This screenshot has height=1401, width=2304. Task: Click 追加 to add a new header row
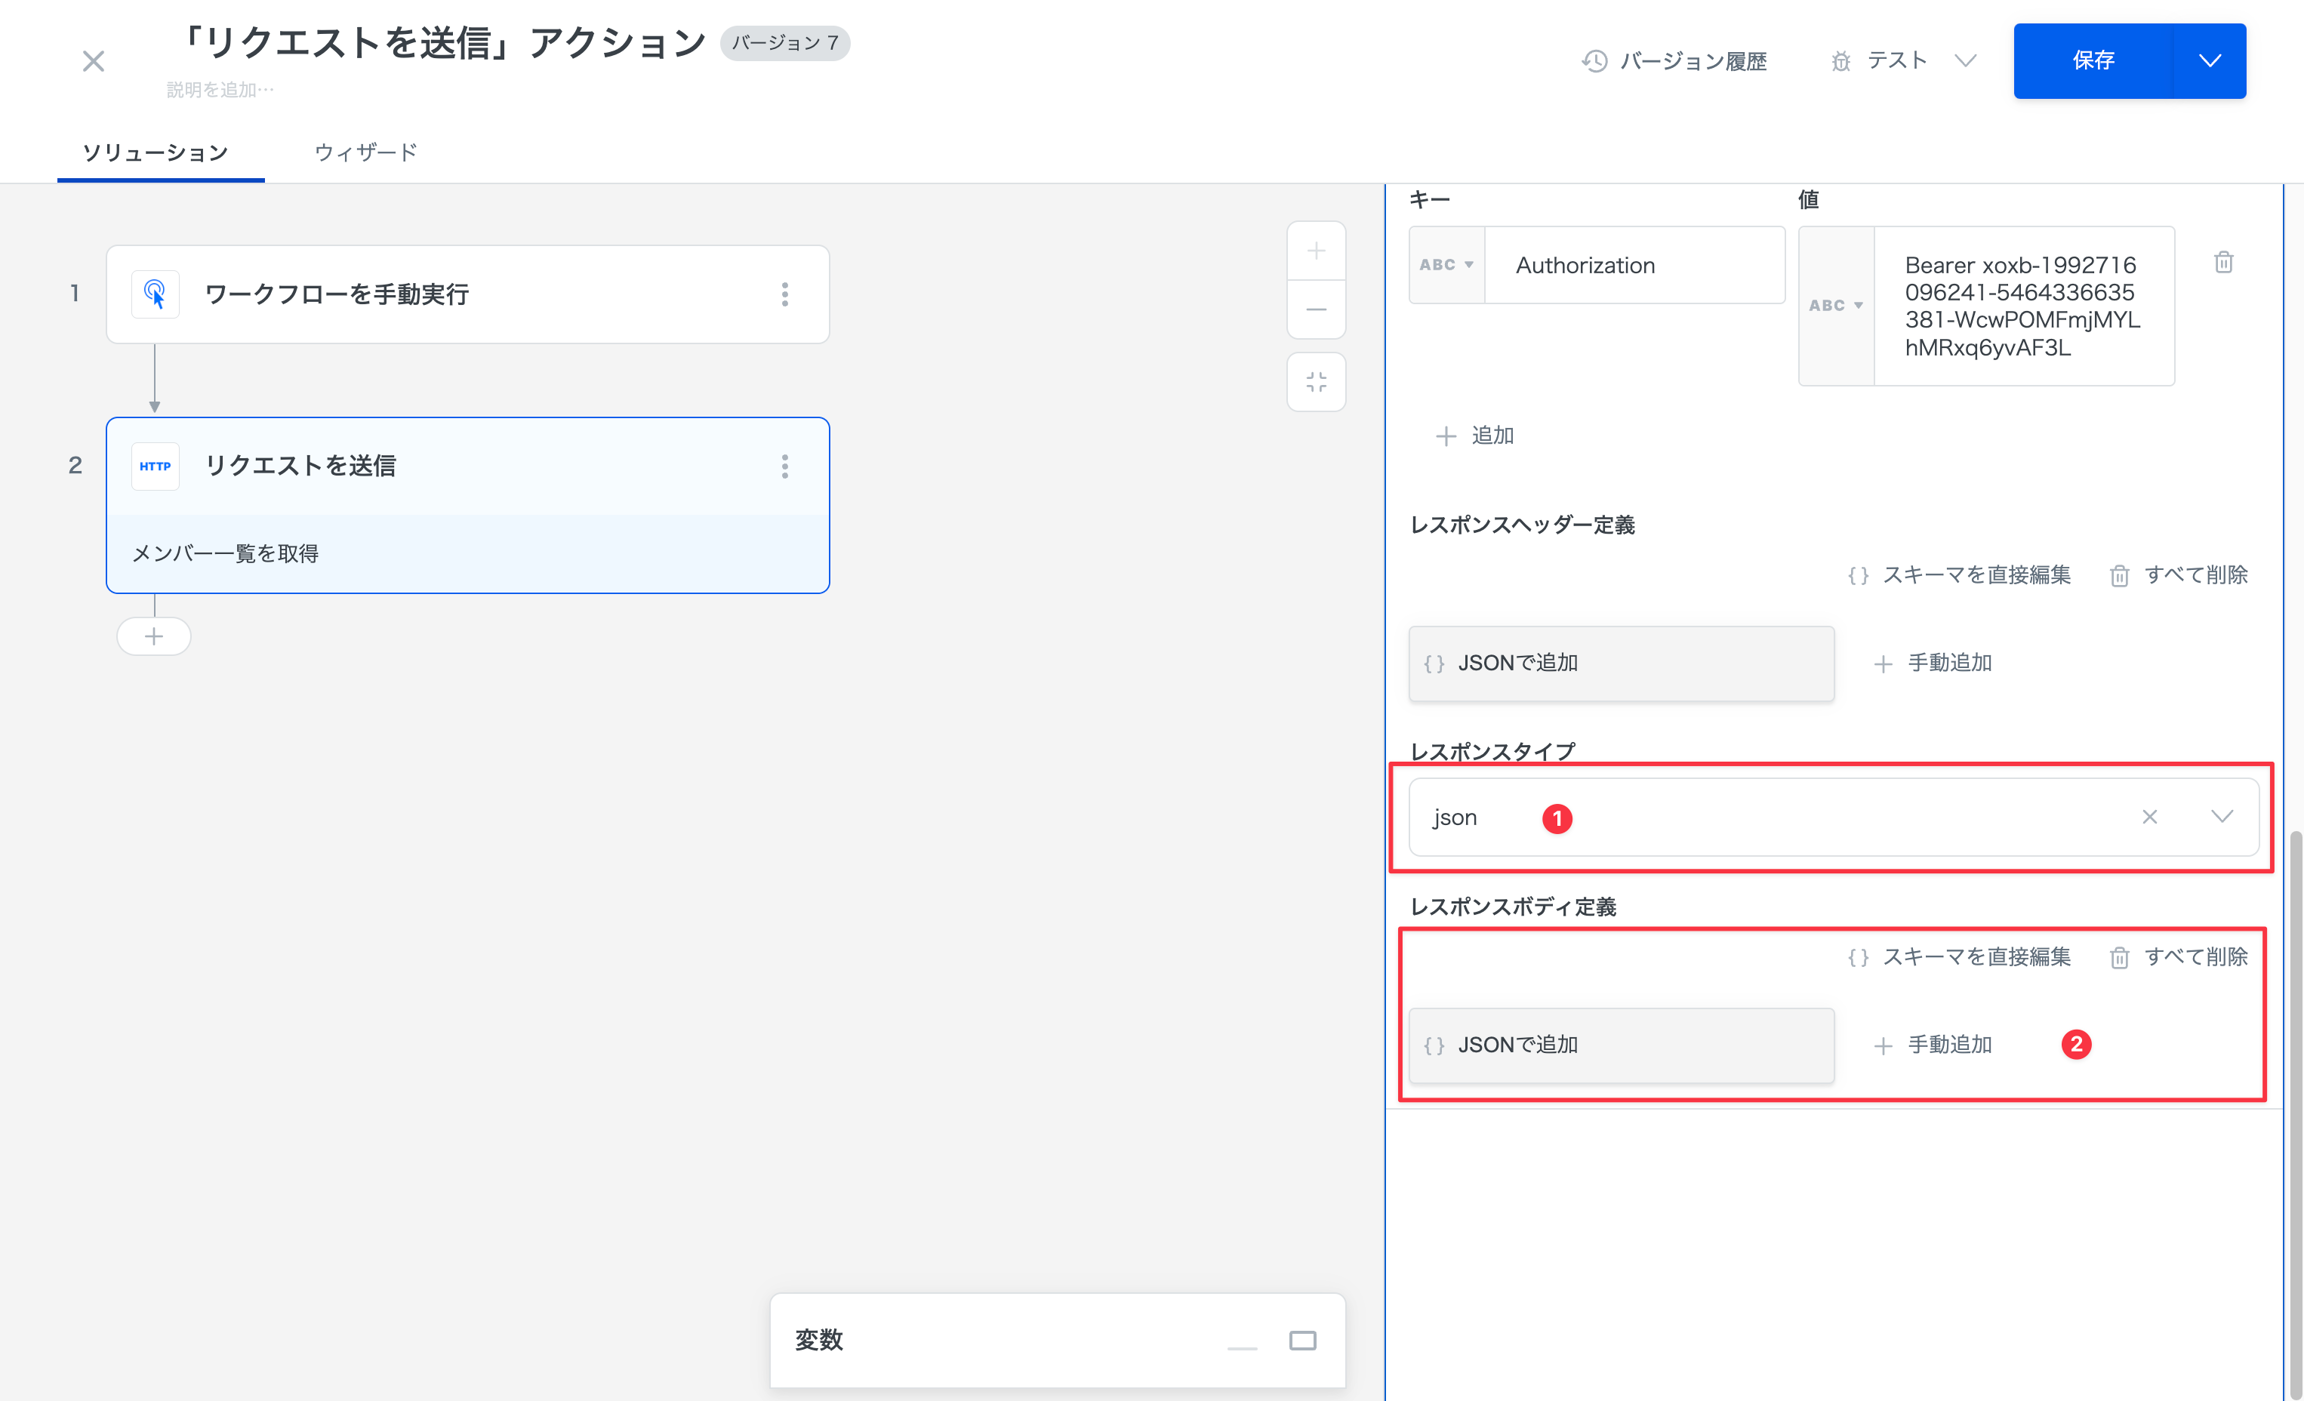1476,436
